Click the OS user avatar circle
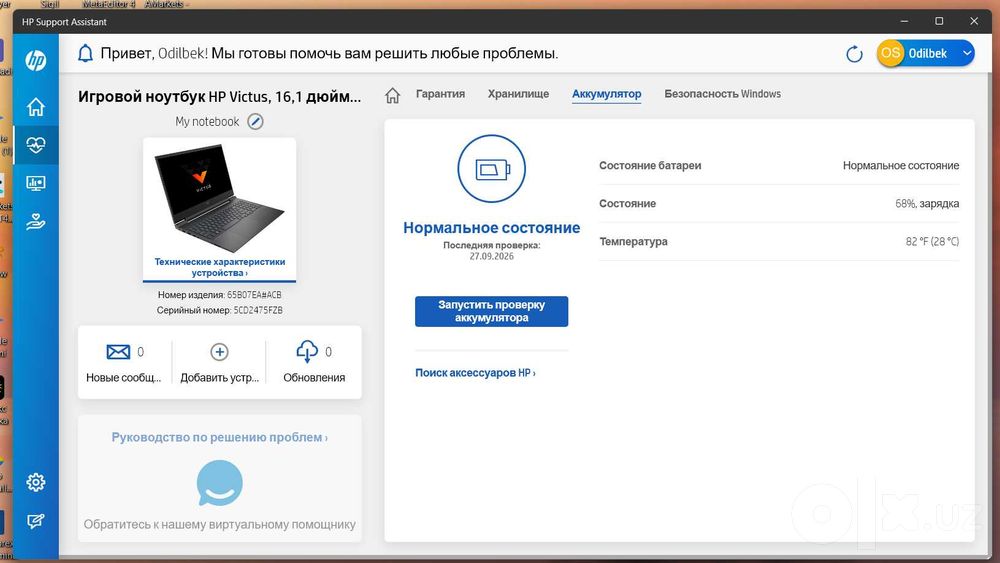Viewport: 1000px width, 563px height. [890, 53]
